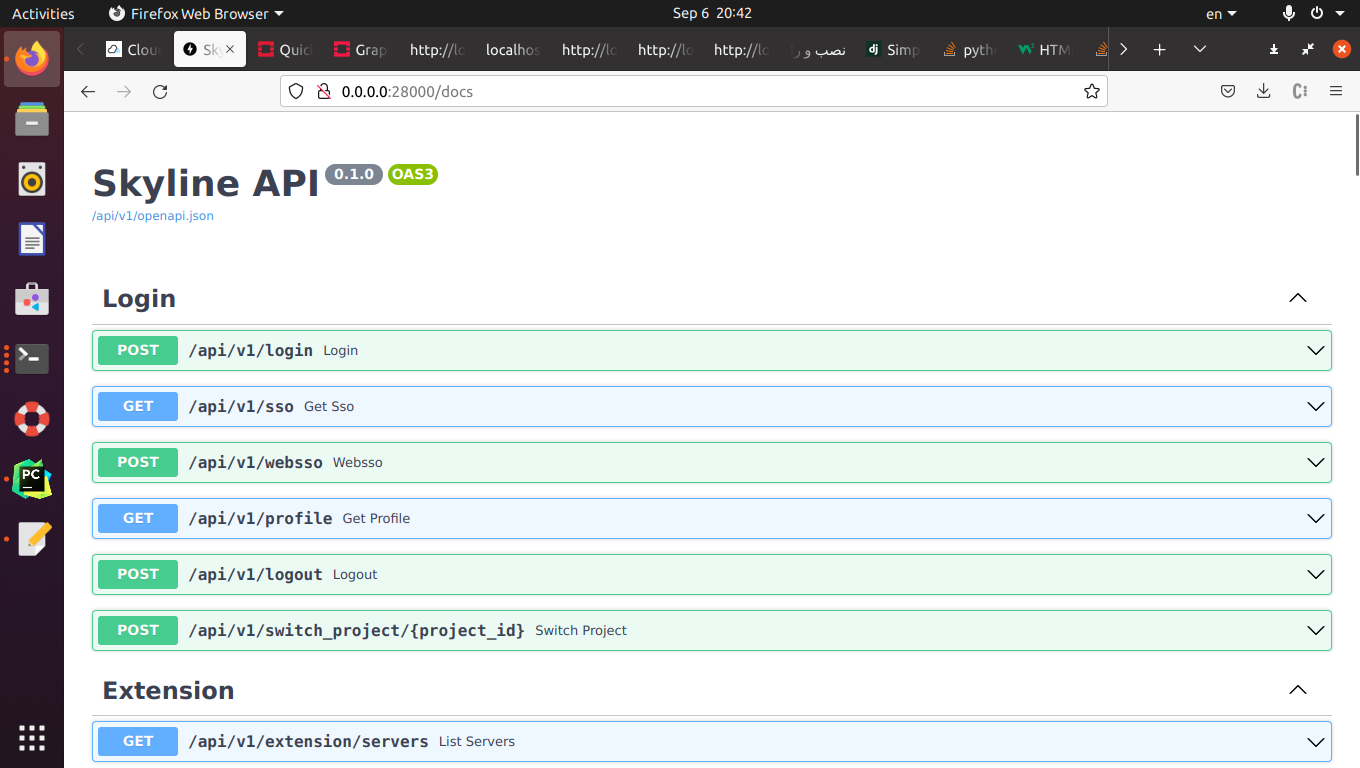This screenshot has width=1360, height=768.
Task: Bookmark this page with the star icon
Action: (1091, 92)
